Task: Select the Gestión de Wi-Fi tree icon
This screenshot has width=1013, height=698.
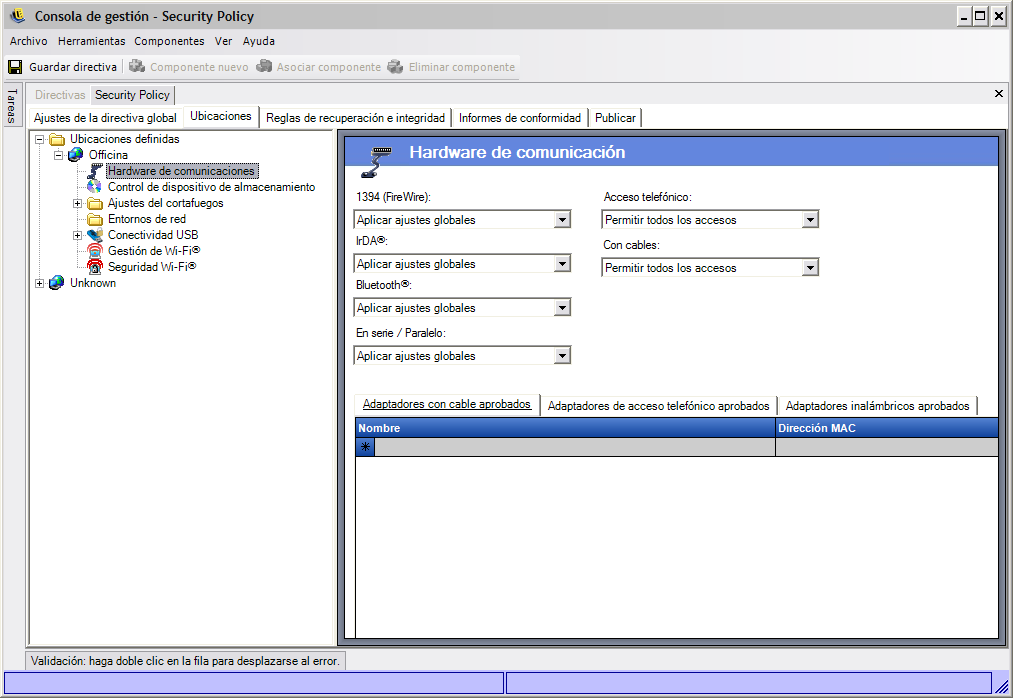Action: 95,251
